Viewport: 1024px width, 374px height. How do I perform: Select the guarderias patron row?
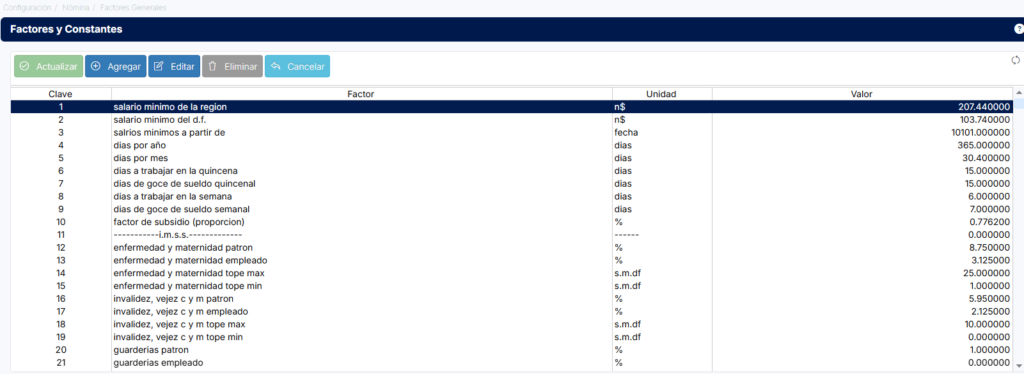coord(511,350)
